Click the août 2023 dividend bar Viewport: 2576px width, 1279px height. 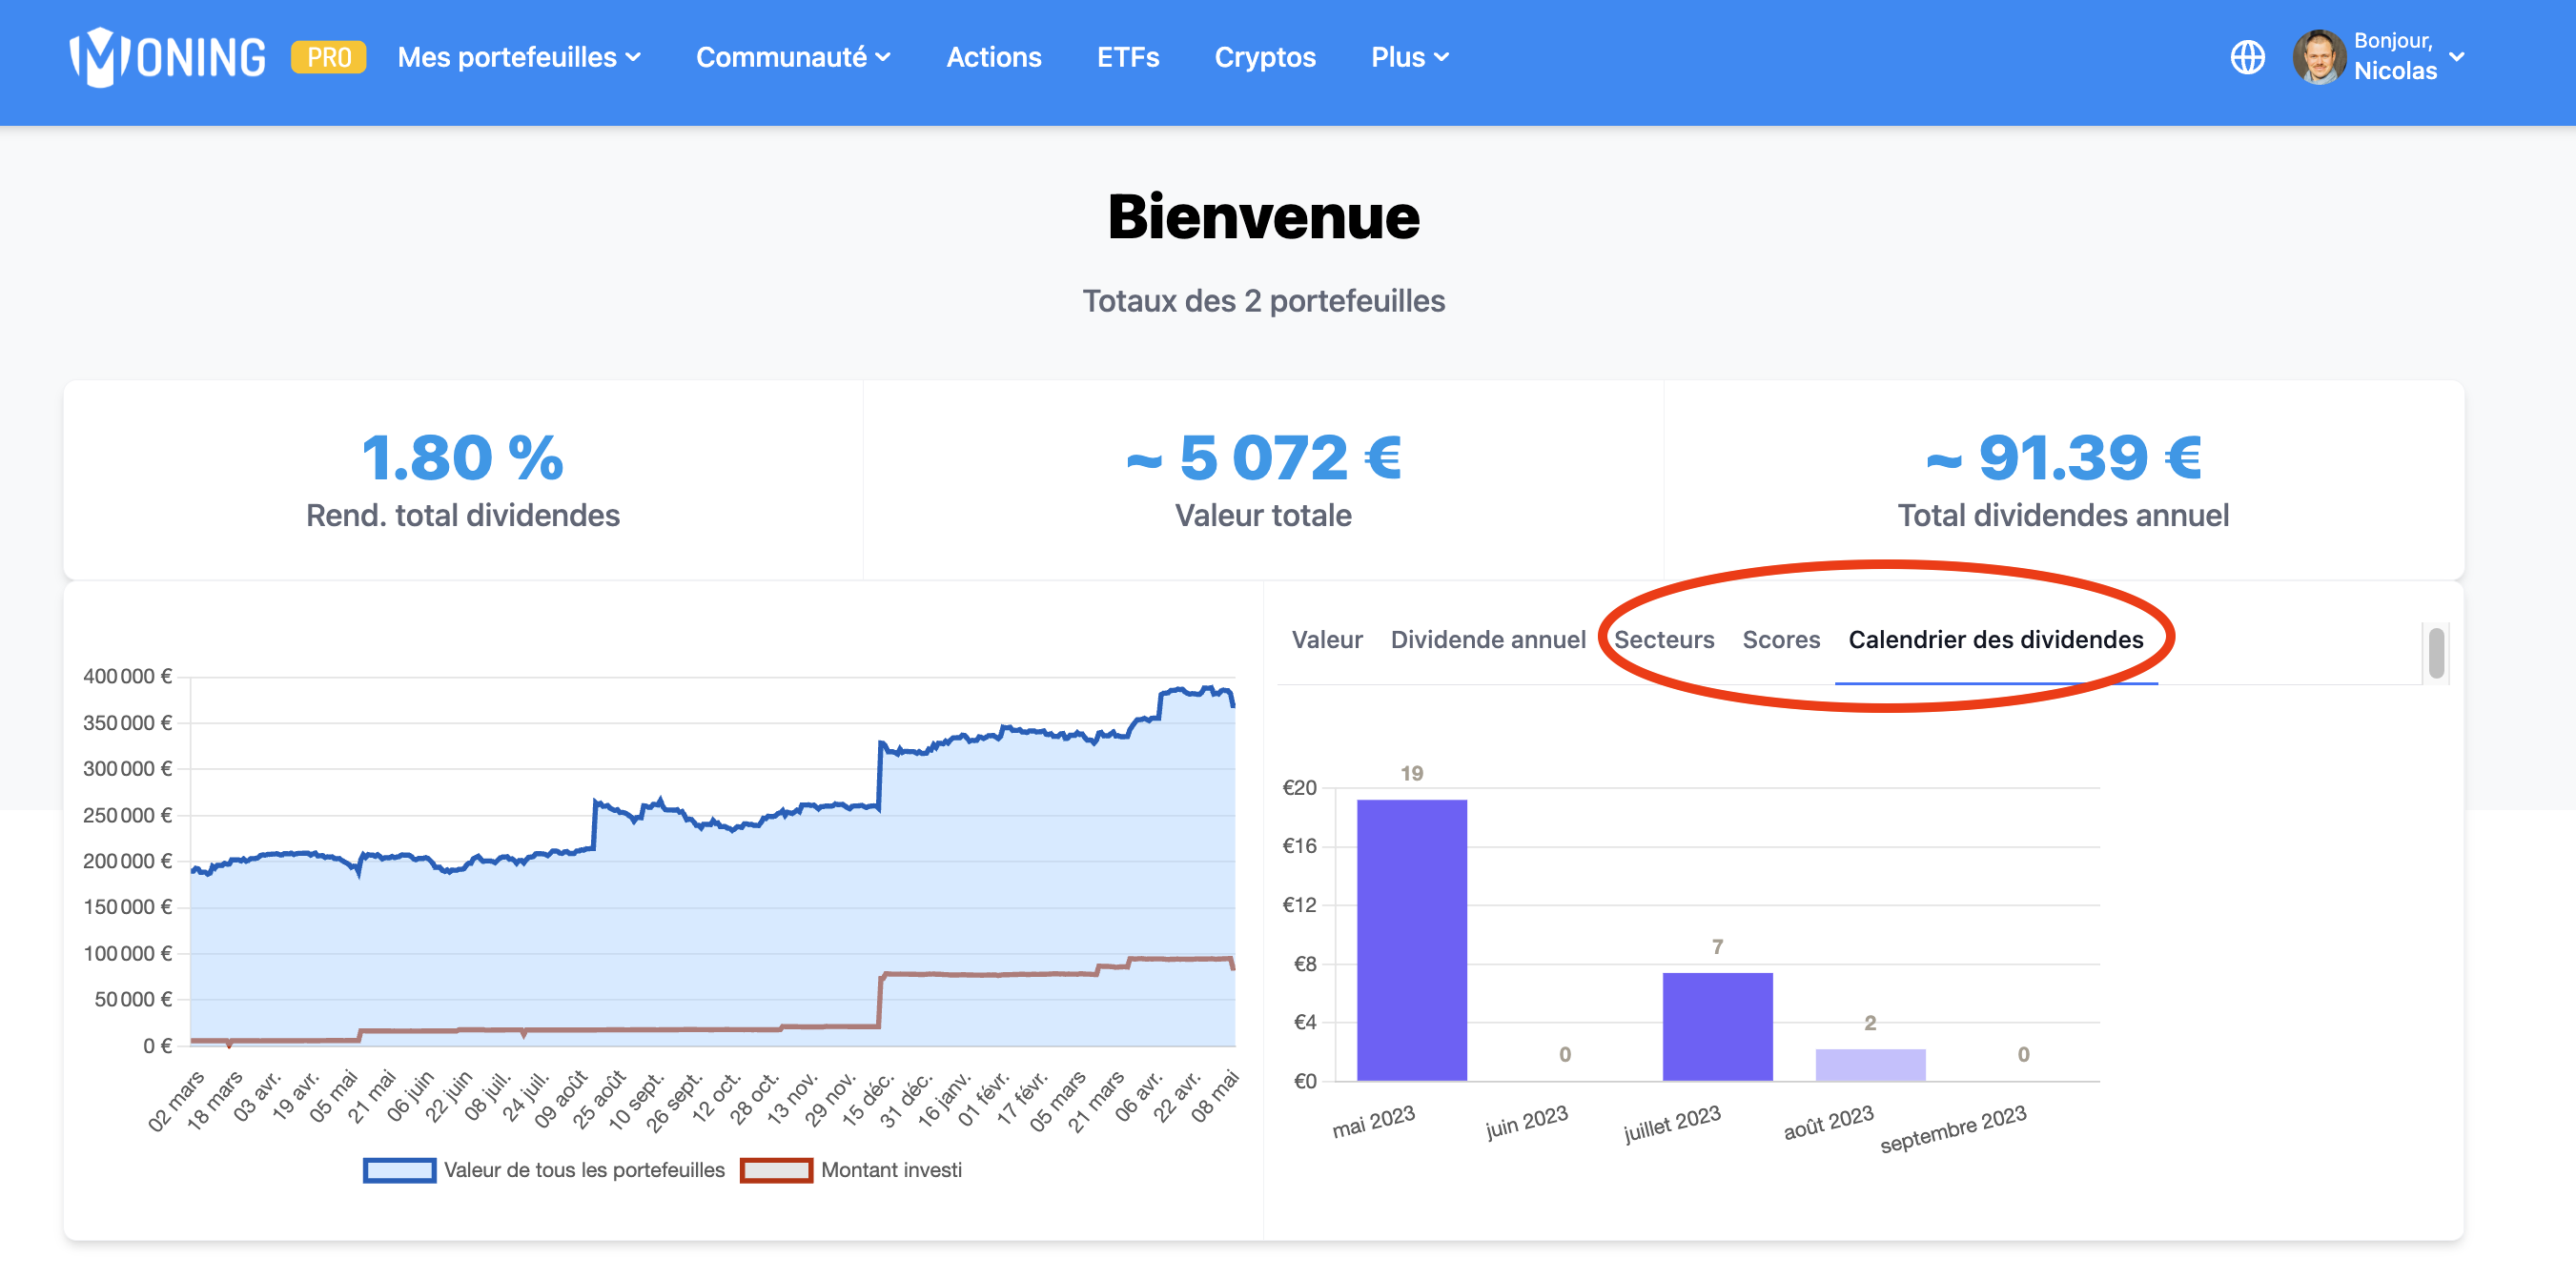click(1870, 1064)
